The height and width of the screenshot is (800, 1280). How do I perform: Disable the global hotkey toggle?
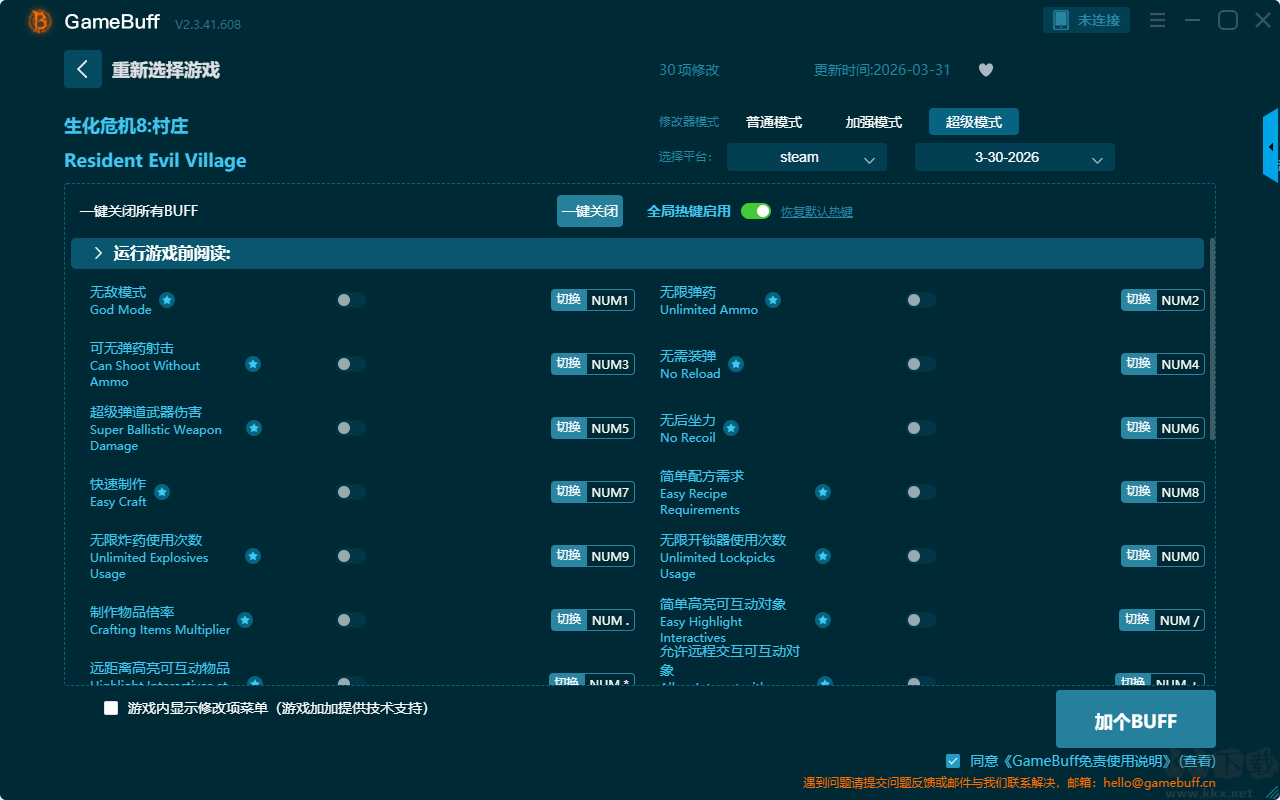(x=756, y=211)
